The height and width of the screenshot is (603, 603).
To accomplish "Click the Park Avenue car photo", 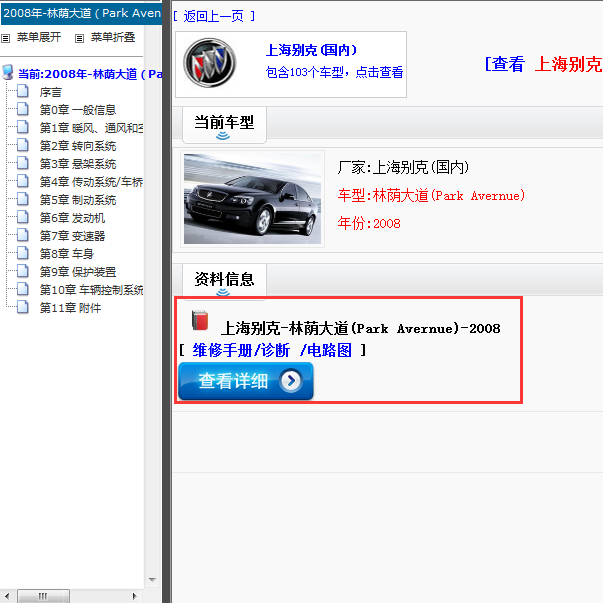I will coord(252,199).
